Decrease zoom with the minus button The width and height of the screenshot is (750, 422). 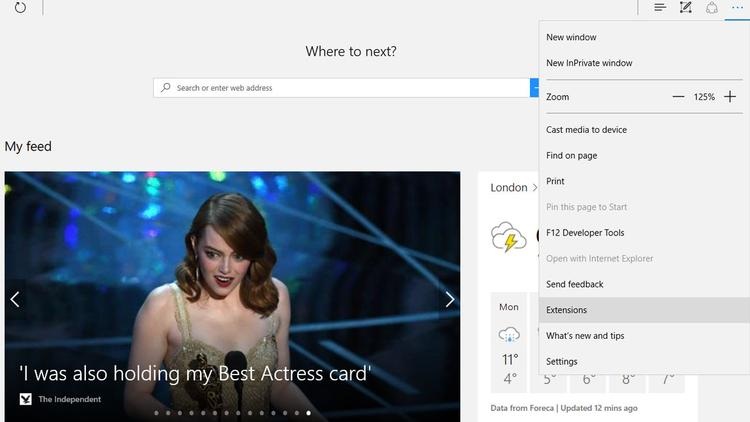[x=678, y=97]
